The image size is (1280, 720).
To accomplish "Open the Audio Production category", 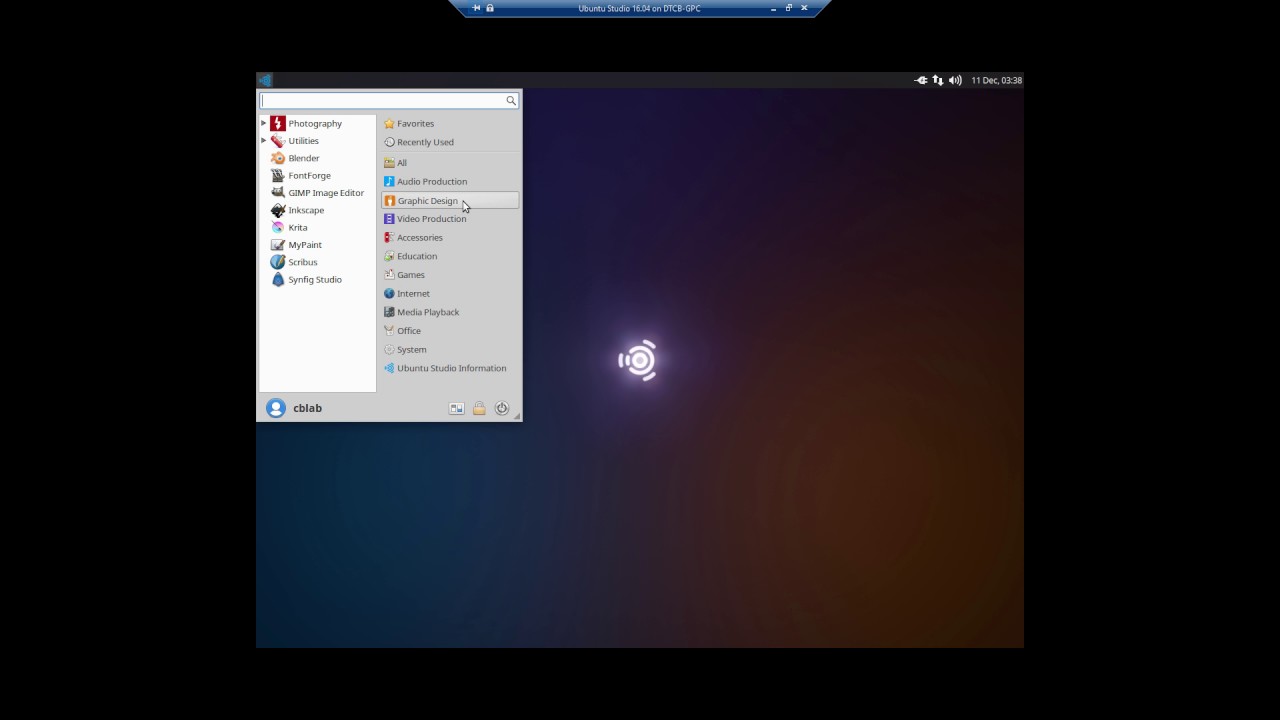I will (450, 181).
